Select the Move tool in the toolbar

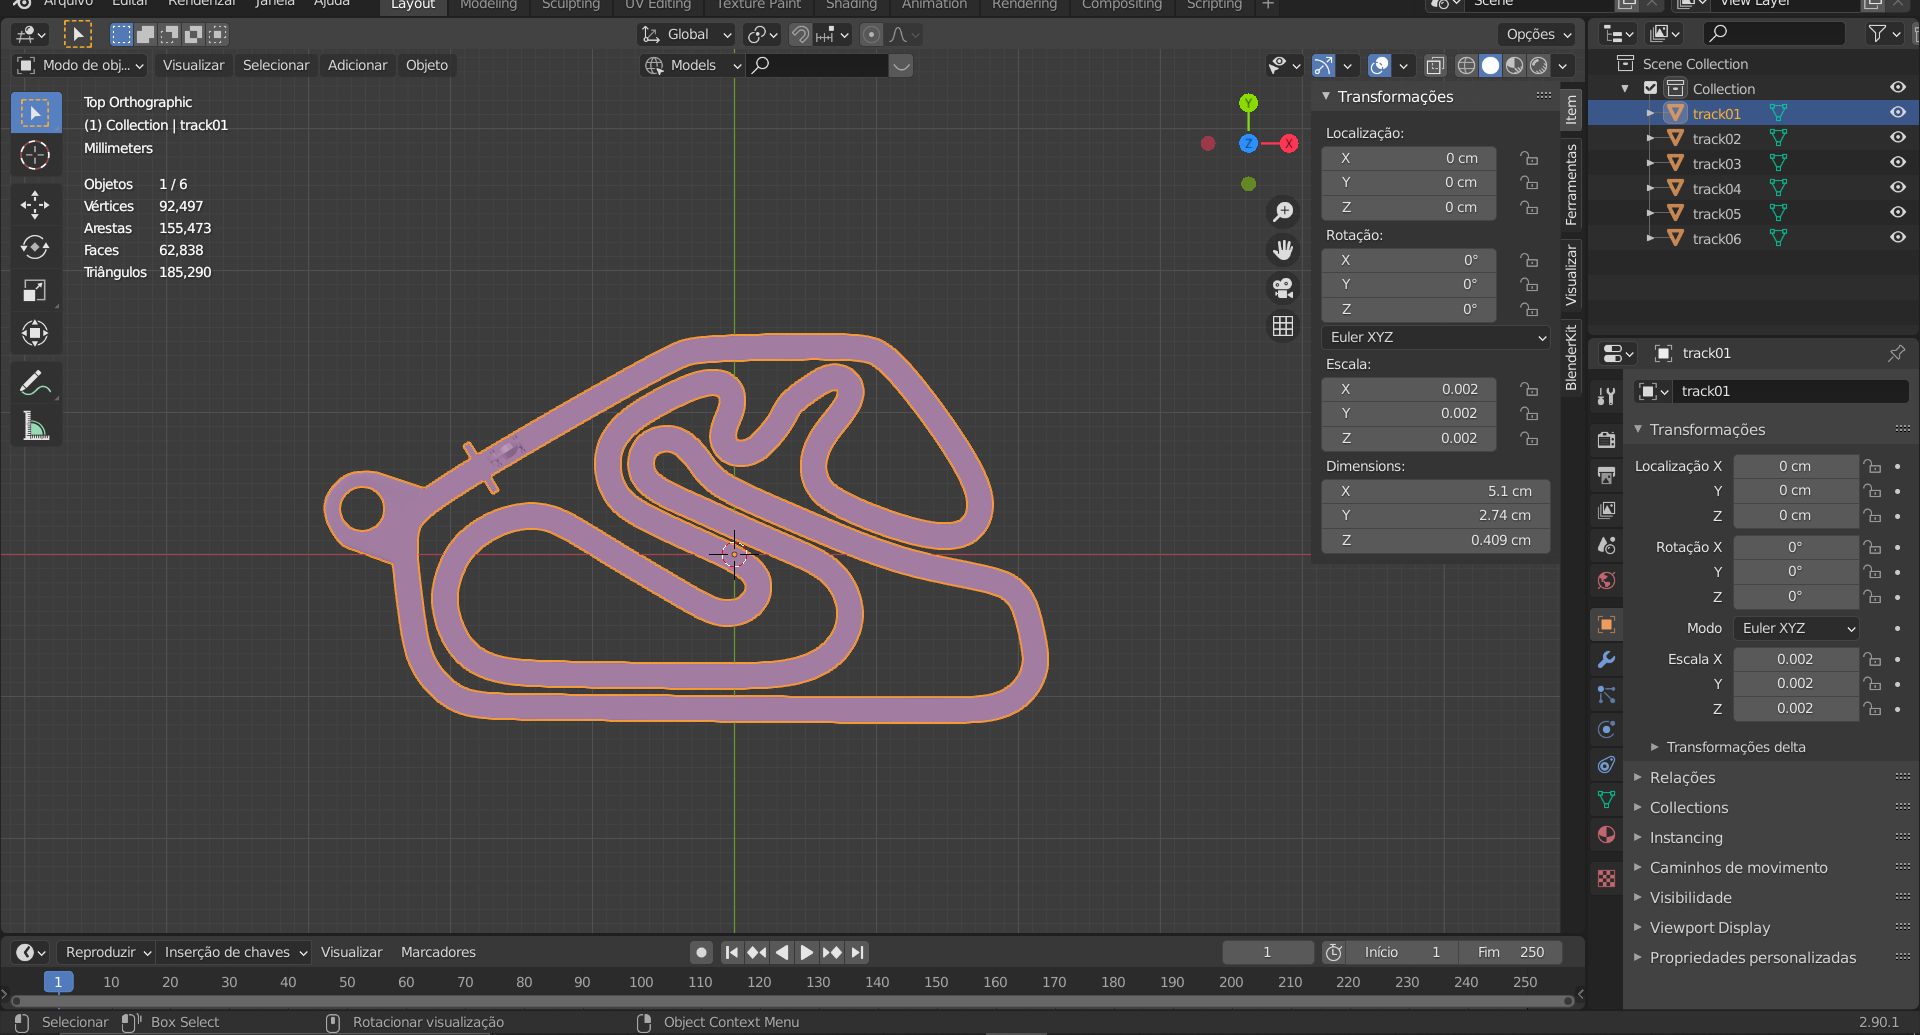35,205
